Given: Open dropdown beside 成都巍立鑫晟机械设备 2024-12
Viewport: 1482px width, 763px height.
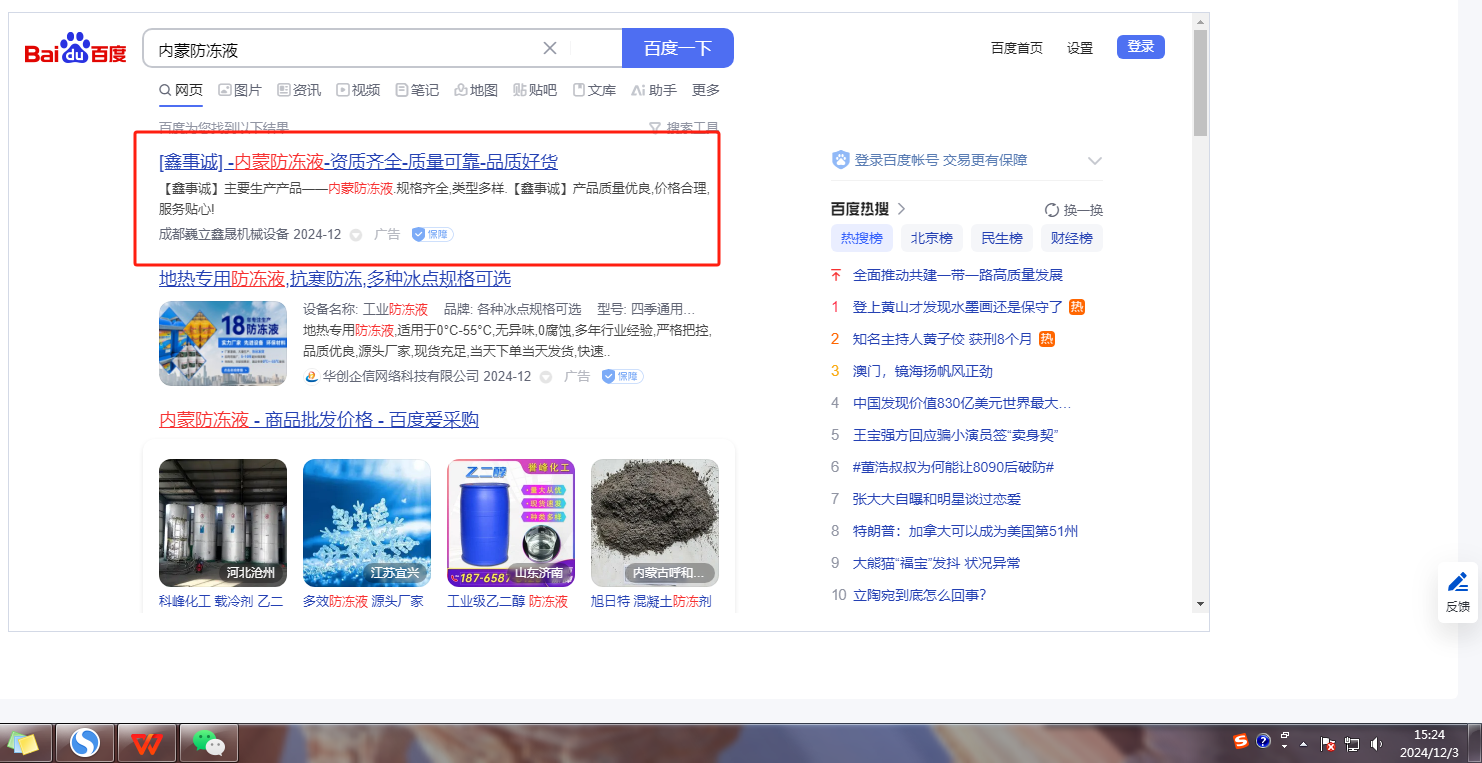Looking at the screenshot, I should tap(355, 235).
